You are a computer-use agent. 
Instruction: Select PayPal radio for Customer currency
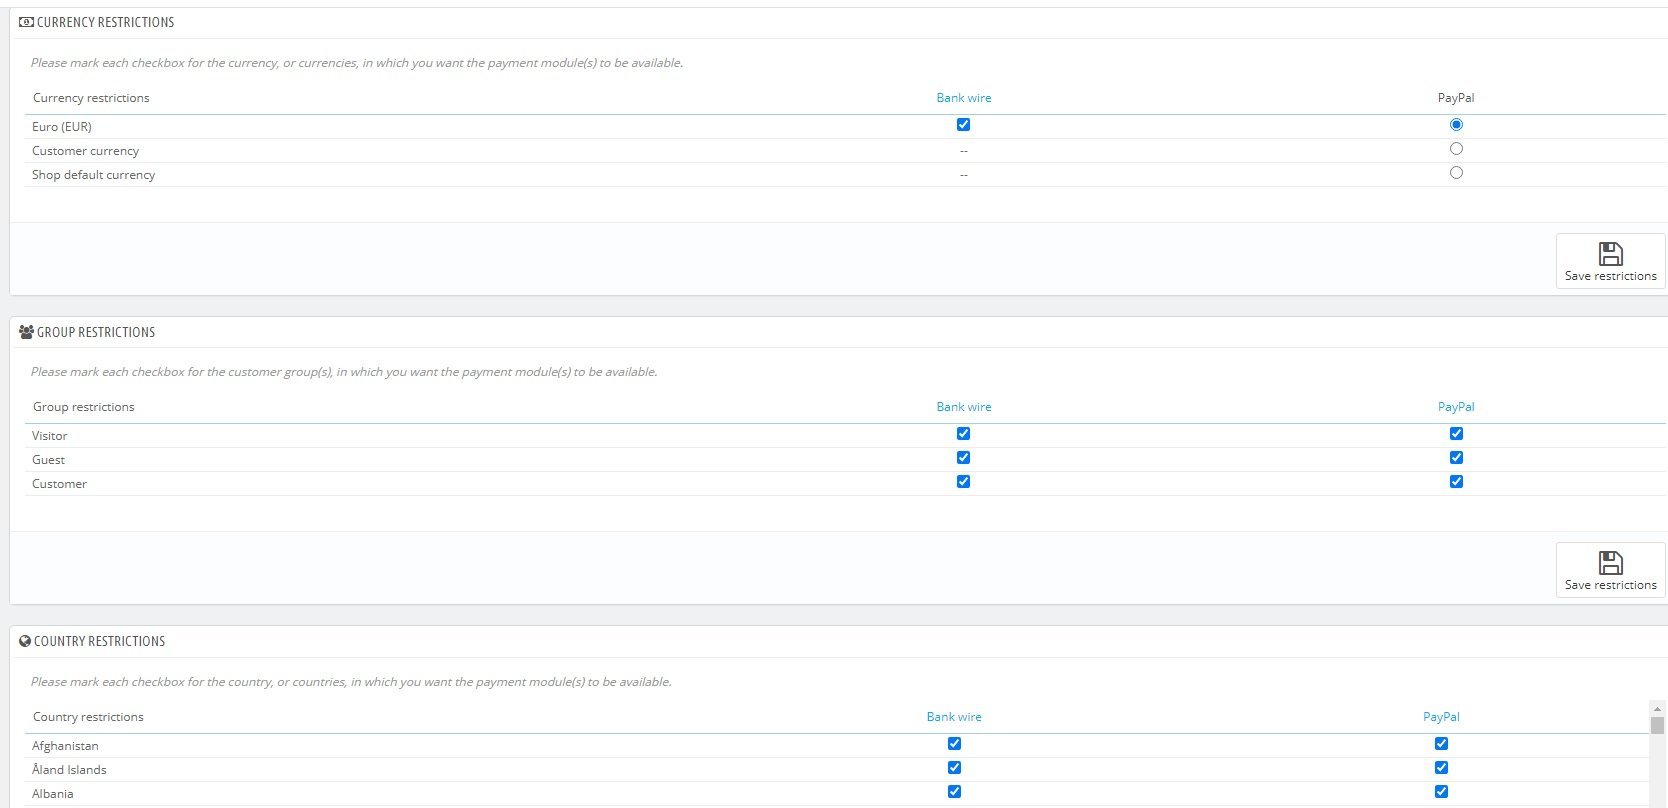[x=1456, y=149]
